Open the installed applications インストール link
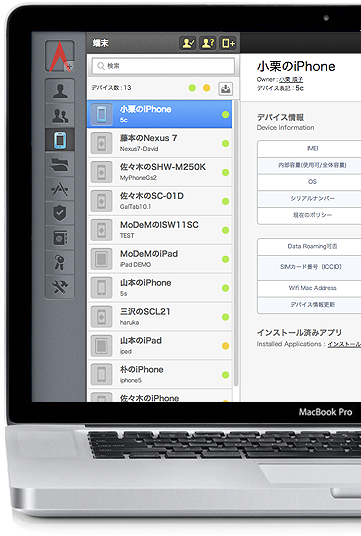 pos(344,344)
